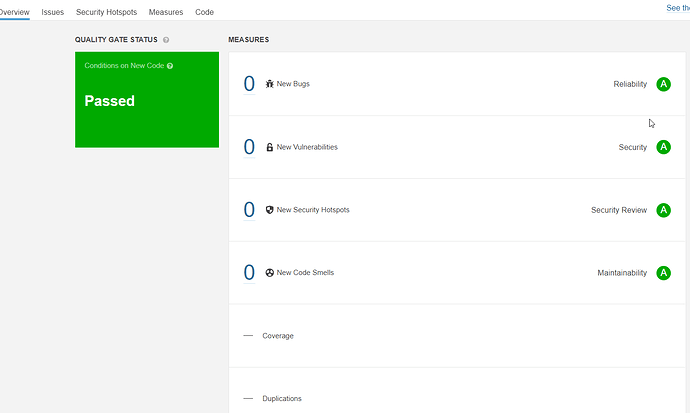The width and height of the screenshot is (690, 413).
Task: Click the partially visible 'See the' link
Action: [x=678, y=8]
